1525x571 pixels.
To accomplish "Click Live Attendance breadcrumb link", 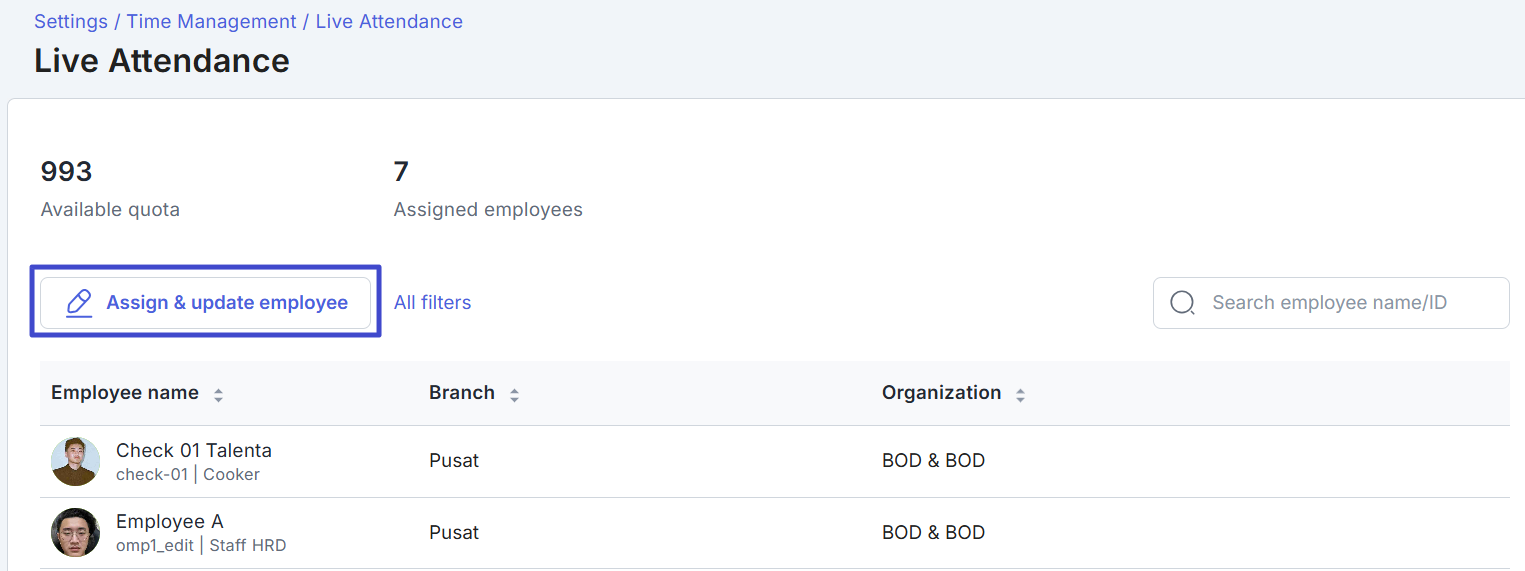I will tap(389, 21).
